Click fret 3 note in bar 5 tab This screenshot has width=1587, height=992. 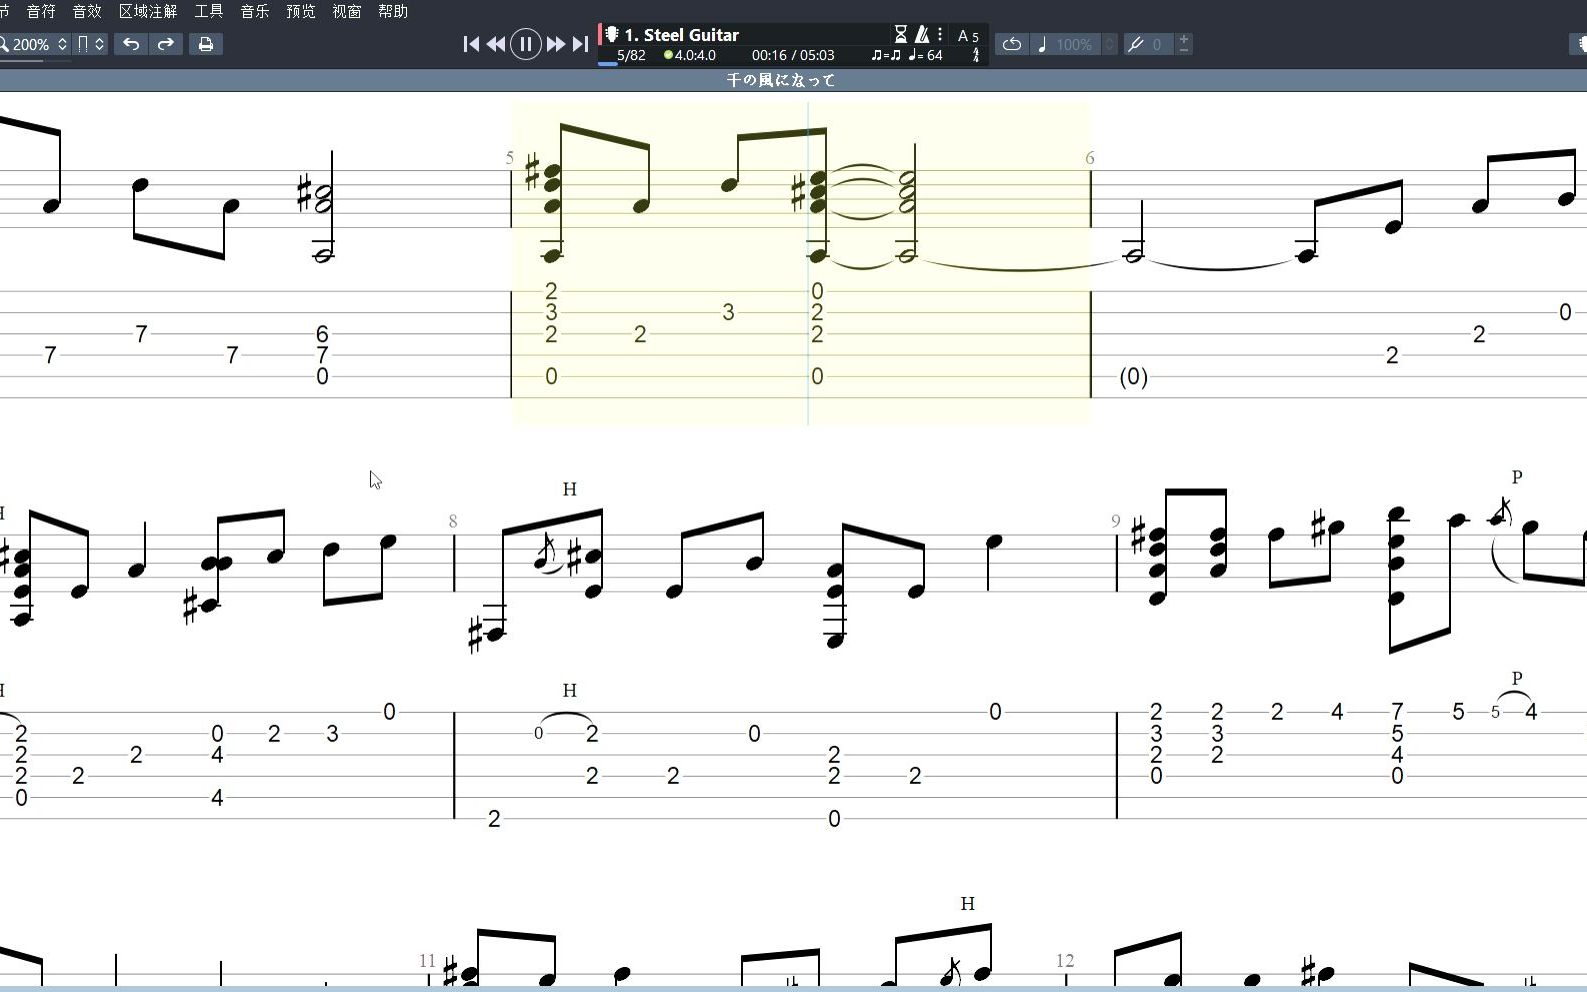point(728,312)
